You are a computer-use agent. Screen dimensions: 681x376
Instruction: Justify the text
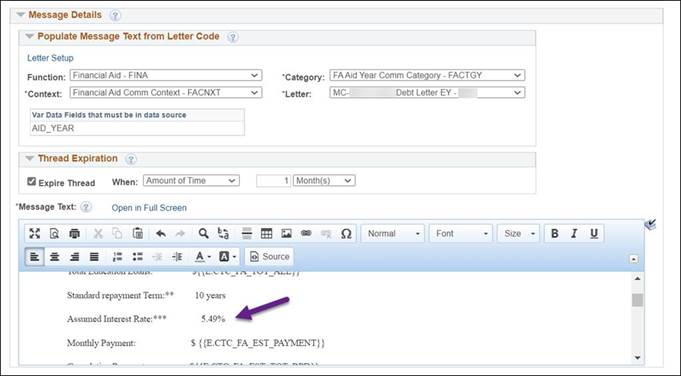point(94,257)
